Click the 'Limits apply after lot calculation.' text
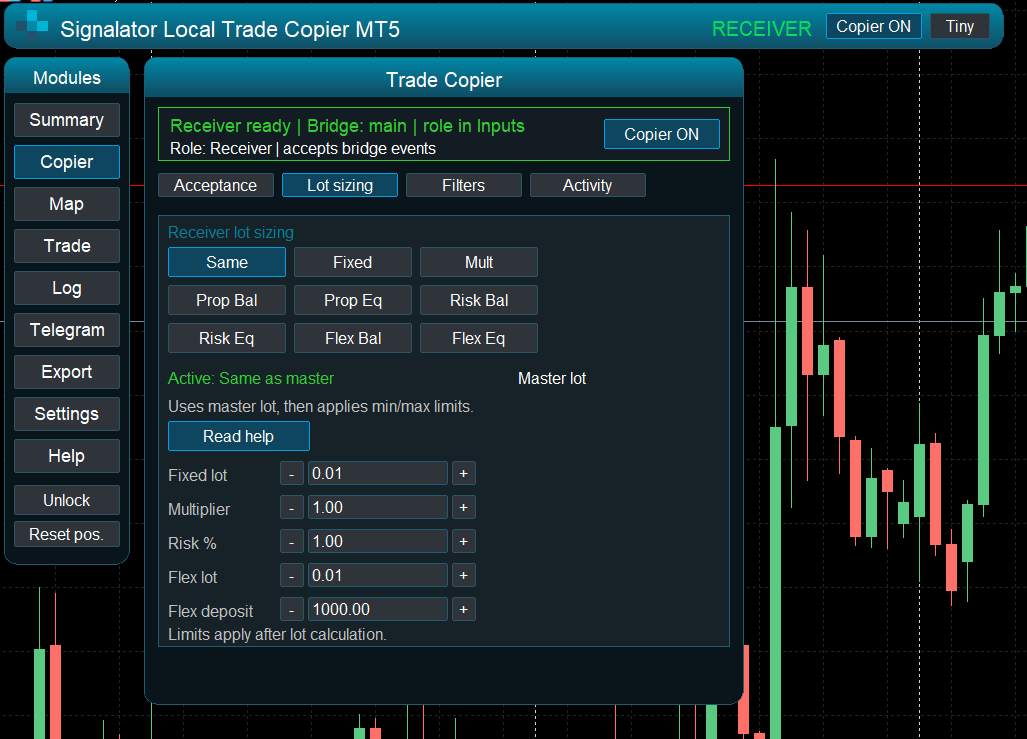 click(278, 634)
